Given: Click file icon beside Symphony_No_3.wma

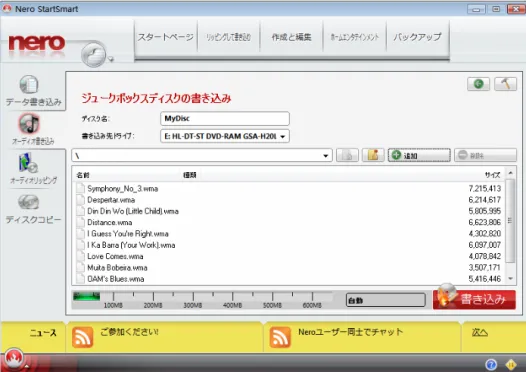Looking at the screenshot, I should (x=80, y=188).
